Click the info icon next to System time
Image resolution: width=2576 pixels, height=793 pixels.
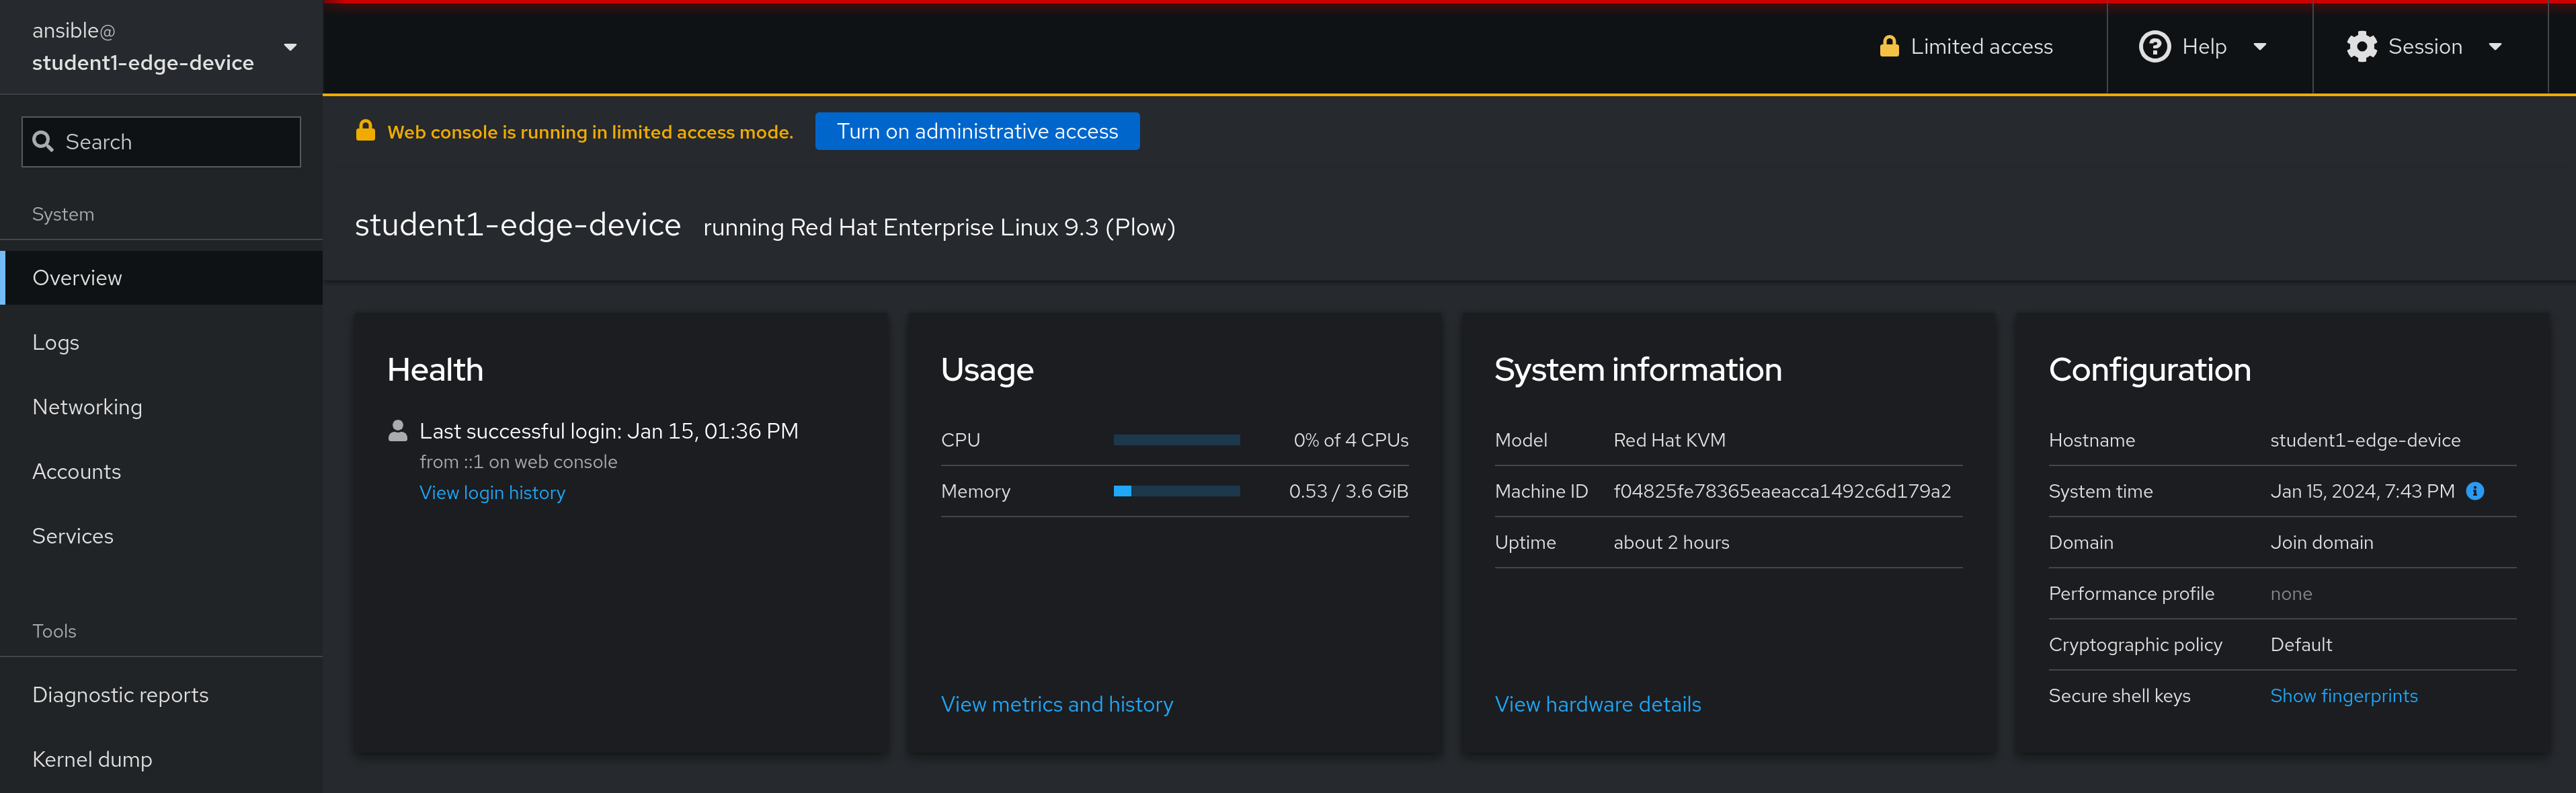(2475, 491)
